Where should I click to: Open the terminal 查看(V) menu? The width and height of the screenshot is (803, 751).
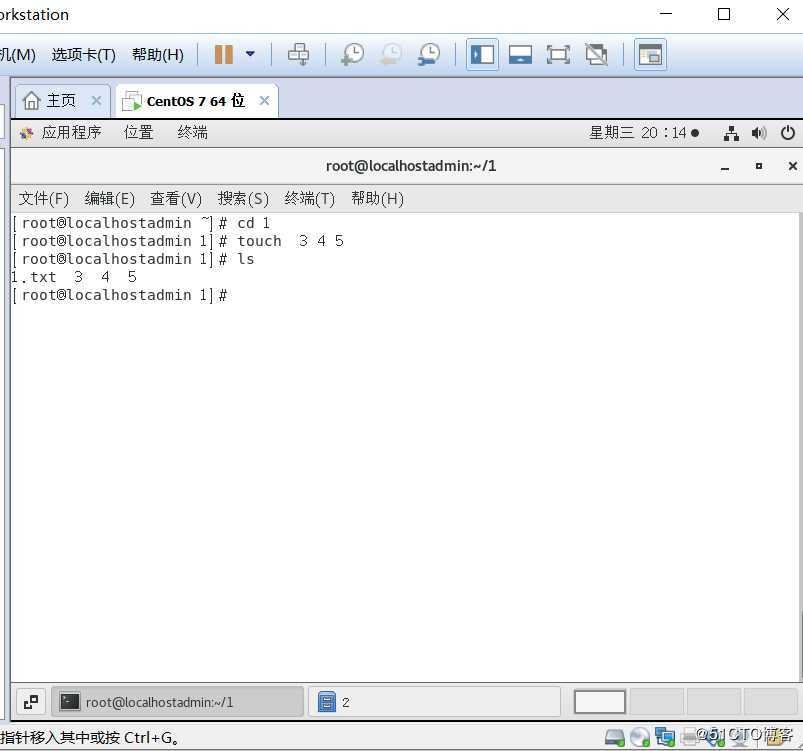[176, 198]
